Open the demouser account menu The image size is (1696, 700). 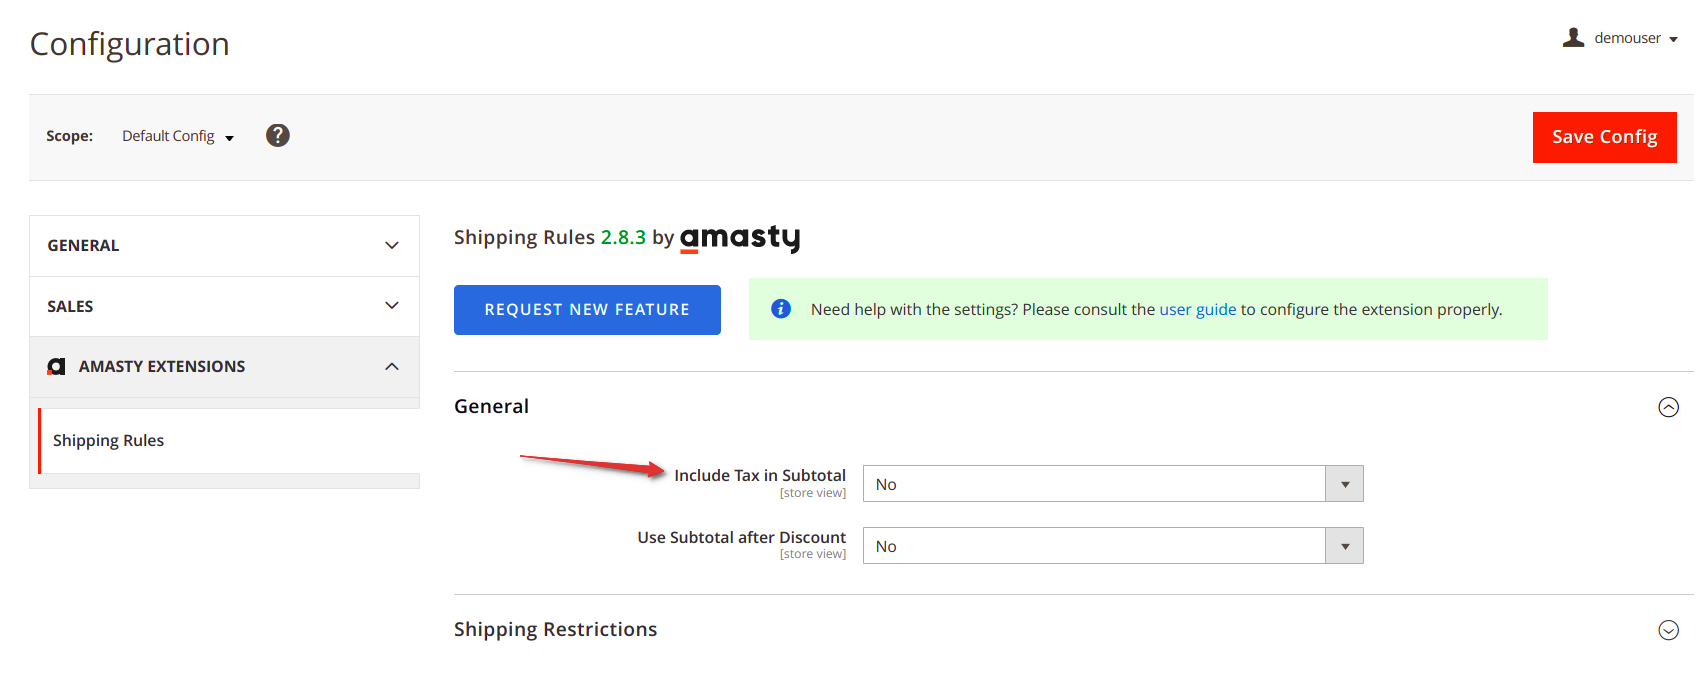pos(1620,38)
